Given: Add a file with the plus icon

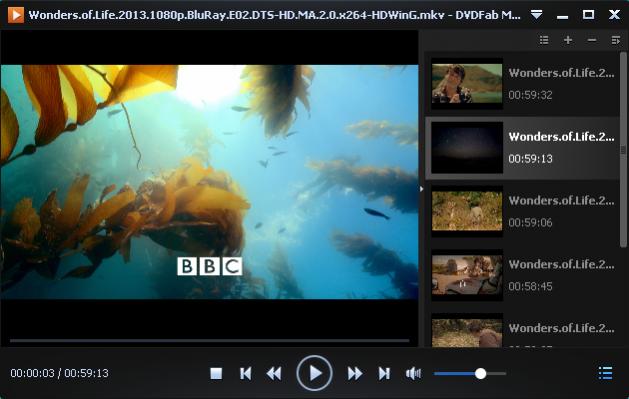Looking at the screenshot, I should (x=568, y=40).
